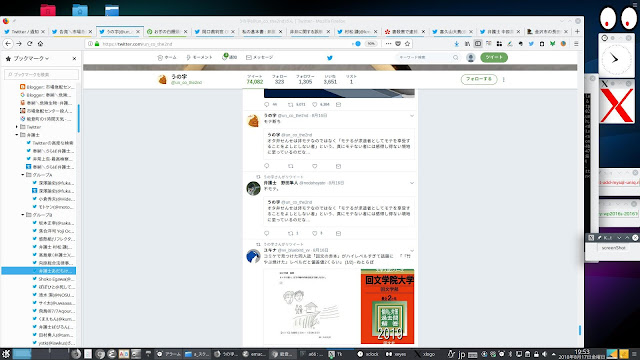This screenshot has width=640, height=360.
Task: Open the いいね 3,651 count link
Action: pyautogui.click(x=330, y=79)
